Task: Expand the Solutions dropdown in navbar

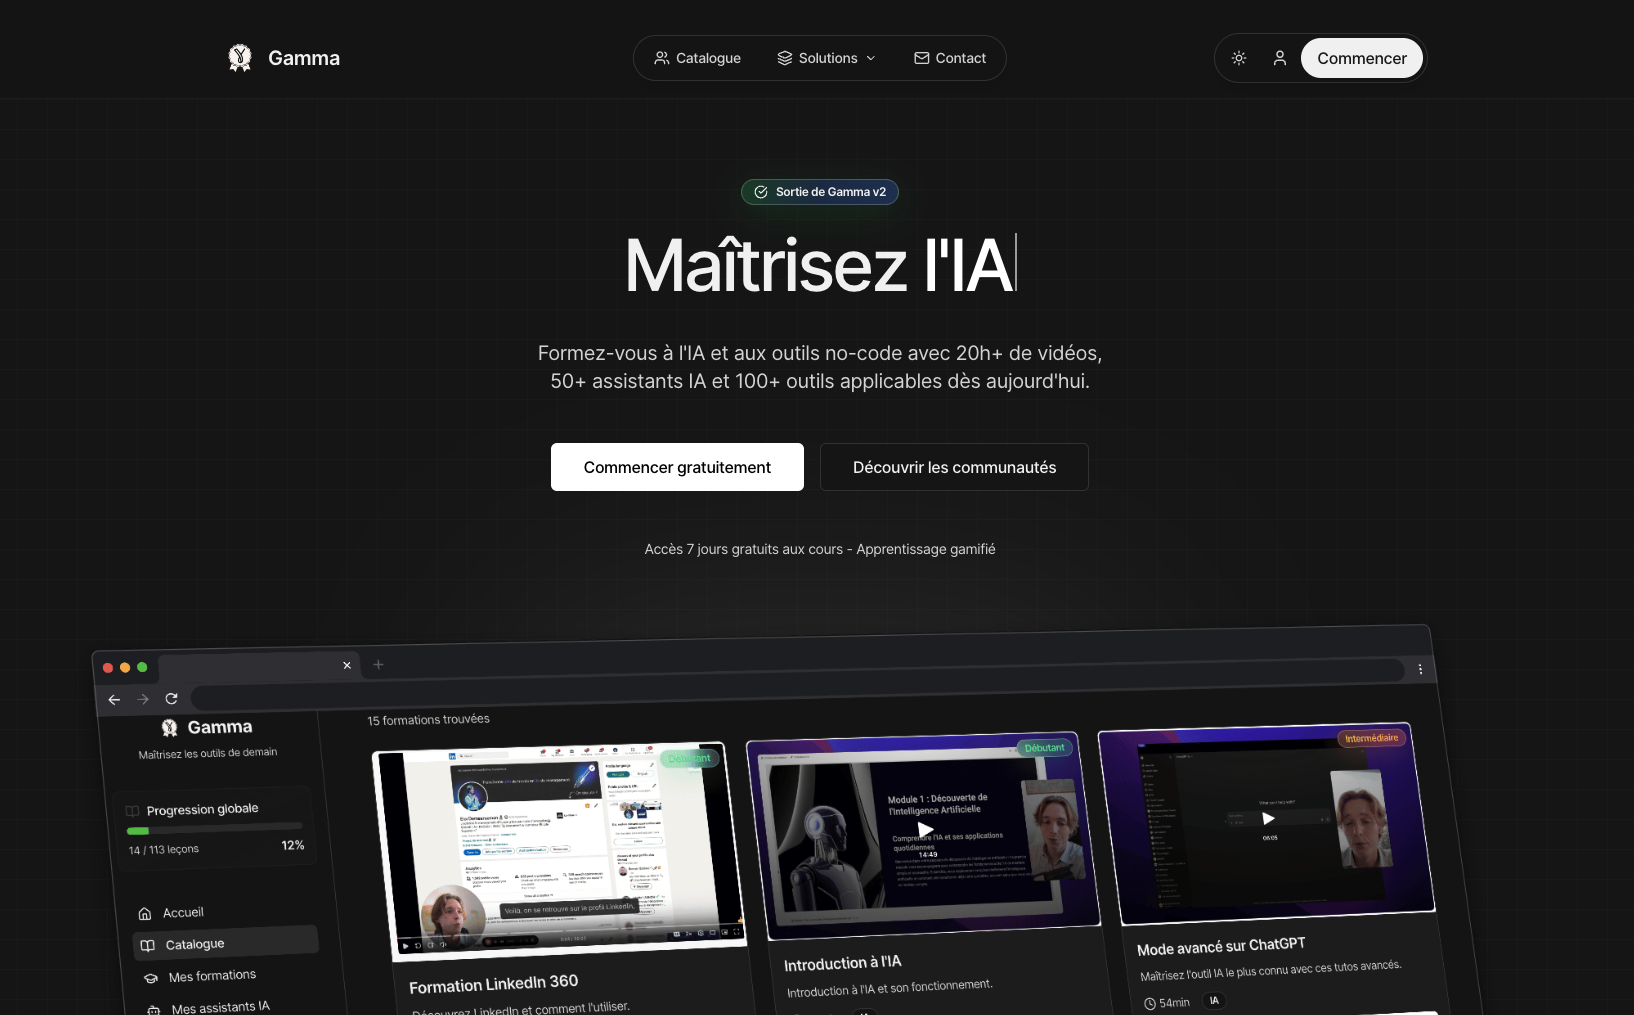Action: 827,58
